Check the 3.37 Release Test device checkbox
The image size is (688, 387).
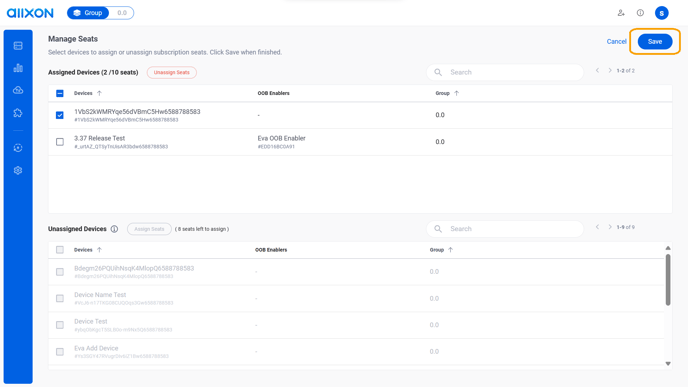tap(60, 142)
